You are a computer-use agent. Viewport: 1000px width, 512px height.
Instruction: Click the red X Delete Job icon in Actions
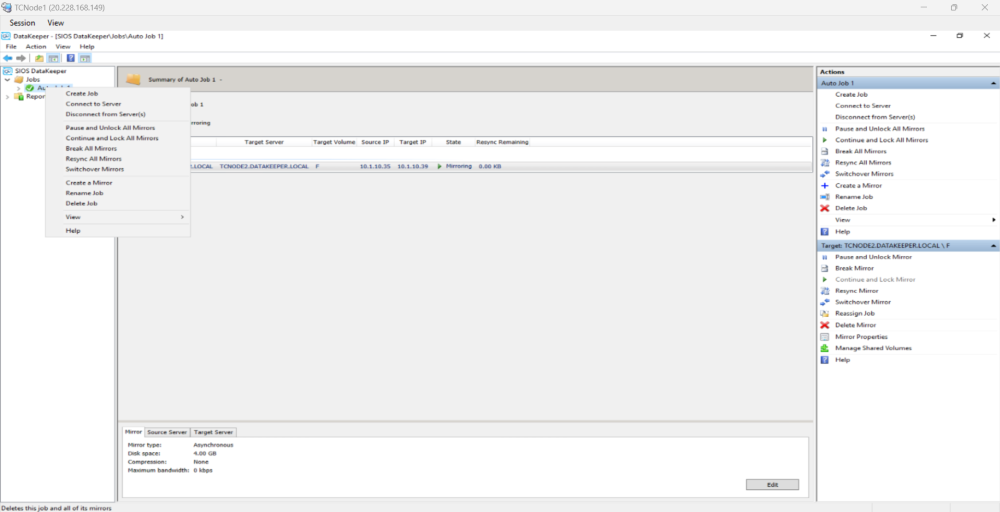[824, 208]
